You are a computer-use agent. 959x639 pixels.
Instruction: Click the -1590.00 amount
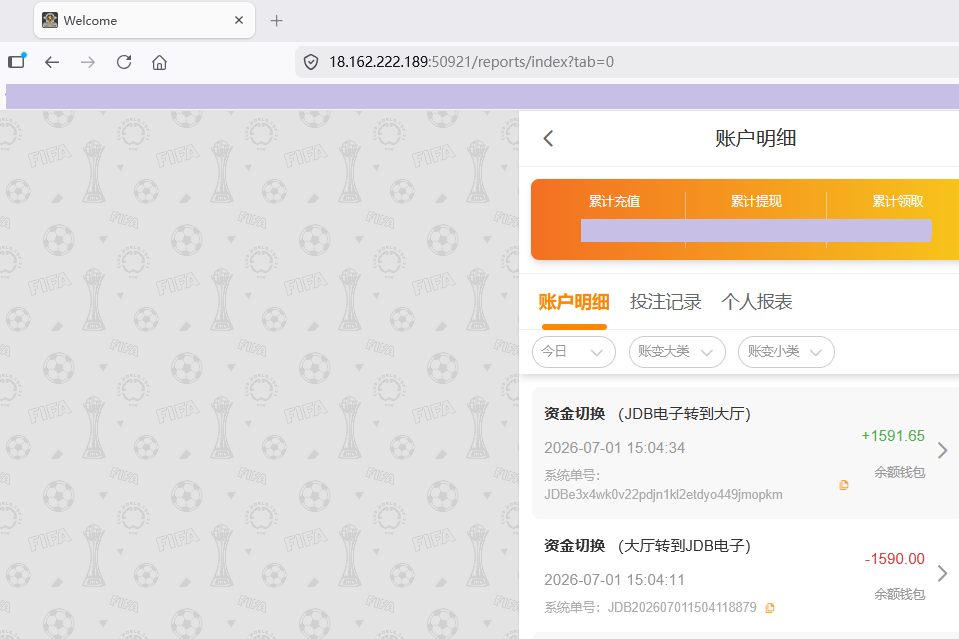(895, 559)
